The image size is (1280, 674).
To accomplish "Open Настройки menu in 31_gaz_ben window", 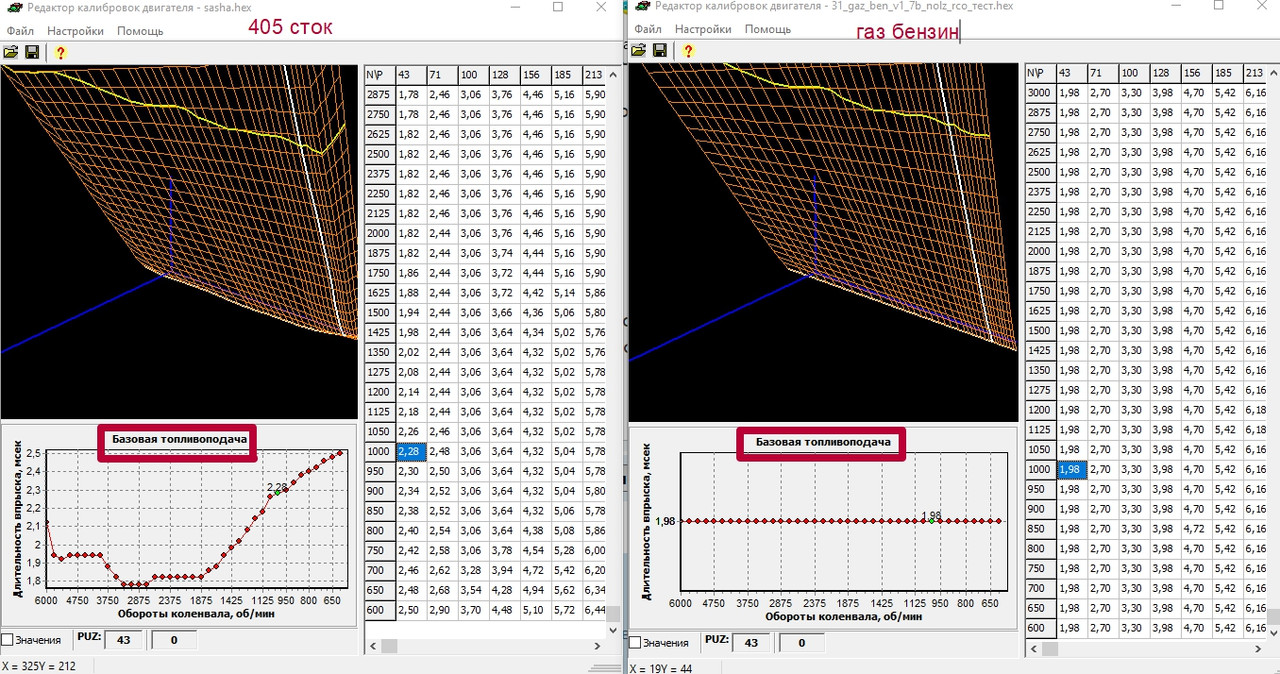I will (703, 29).
